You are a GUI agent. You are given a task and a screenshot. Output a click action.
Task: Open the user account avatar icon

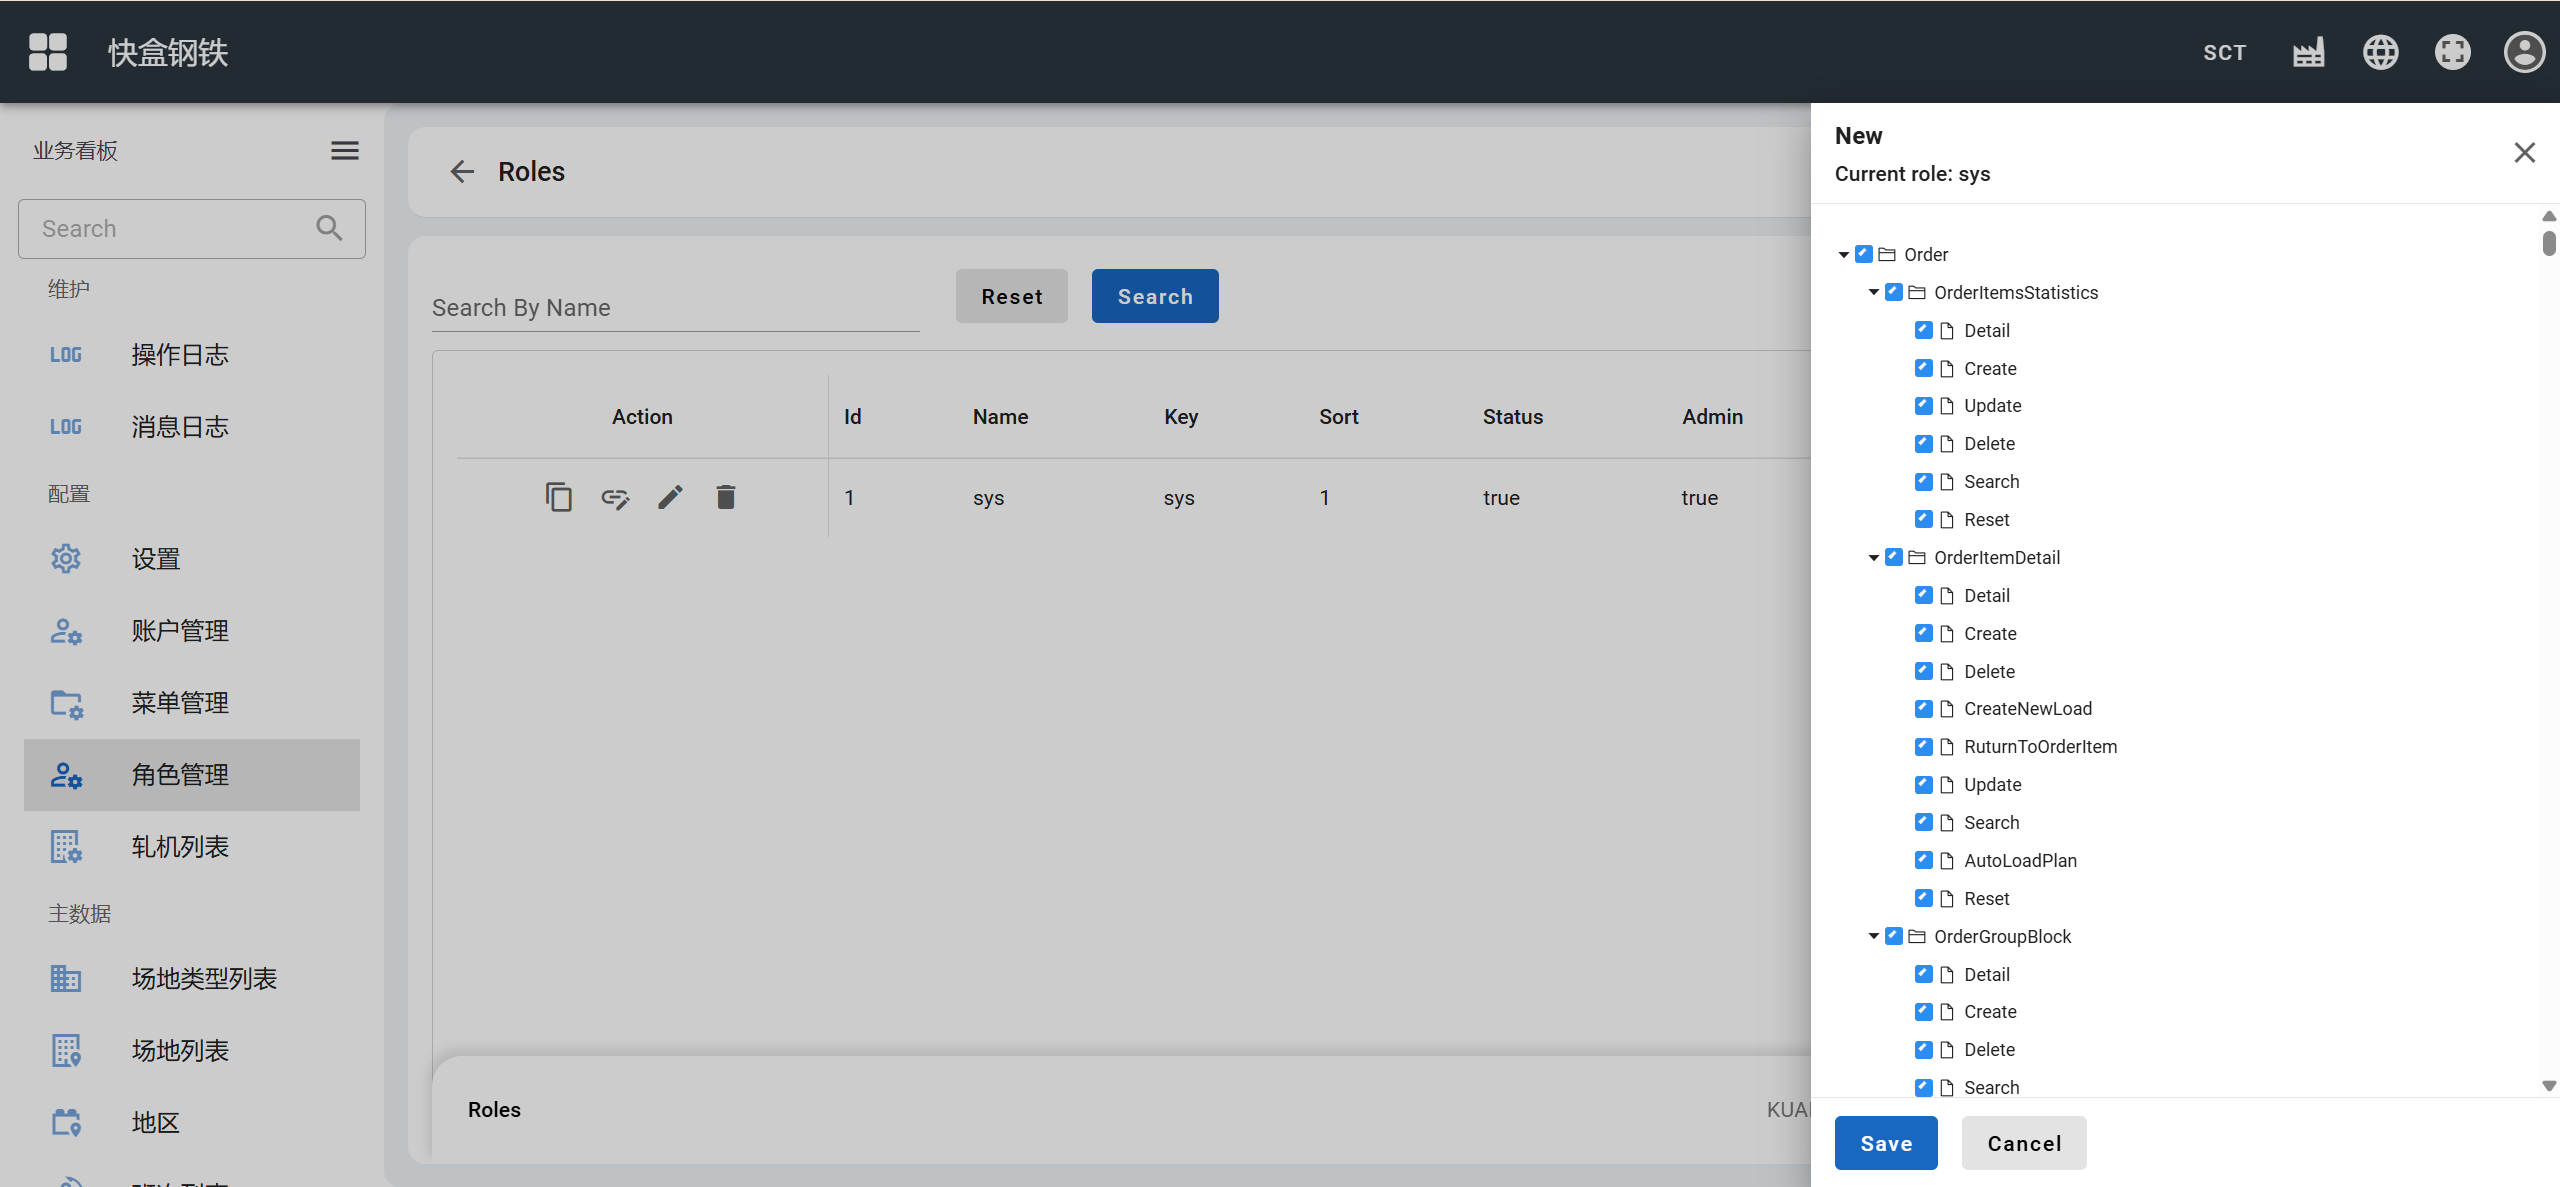click(2525, 52)
